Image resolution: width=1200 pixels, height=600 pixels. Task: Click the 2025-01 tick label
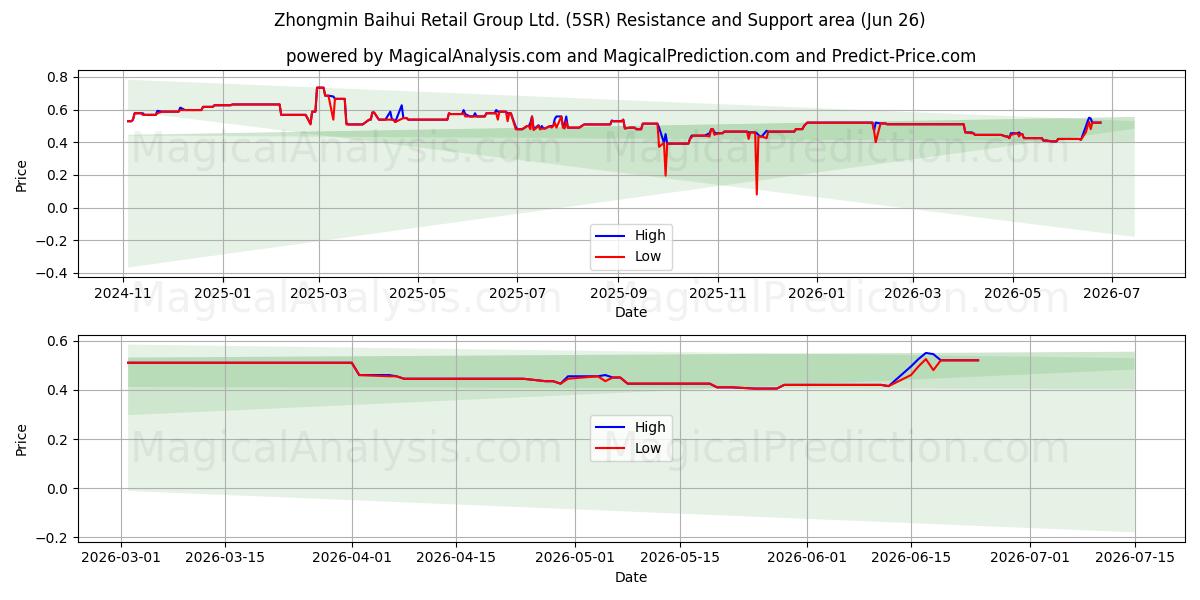click(x=222, y=293)
